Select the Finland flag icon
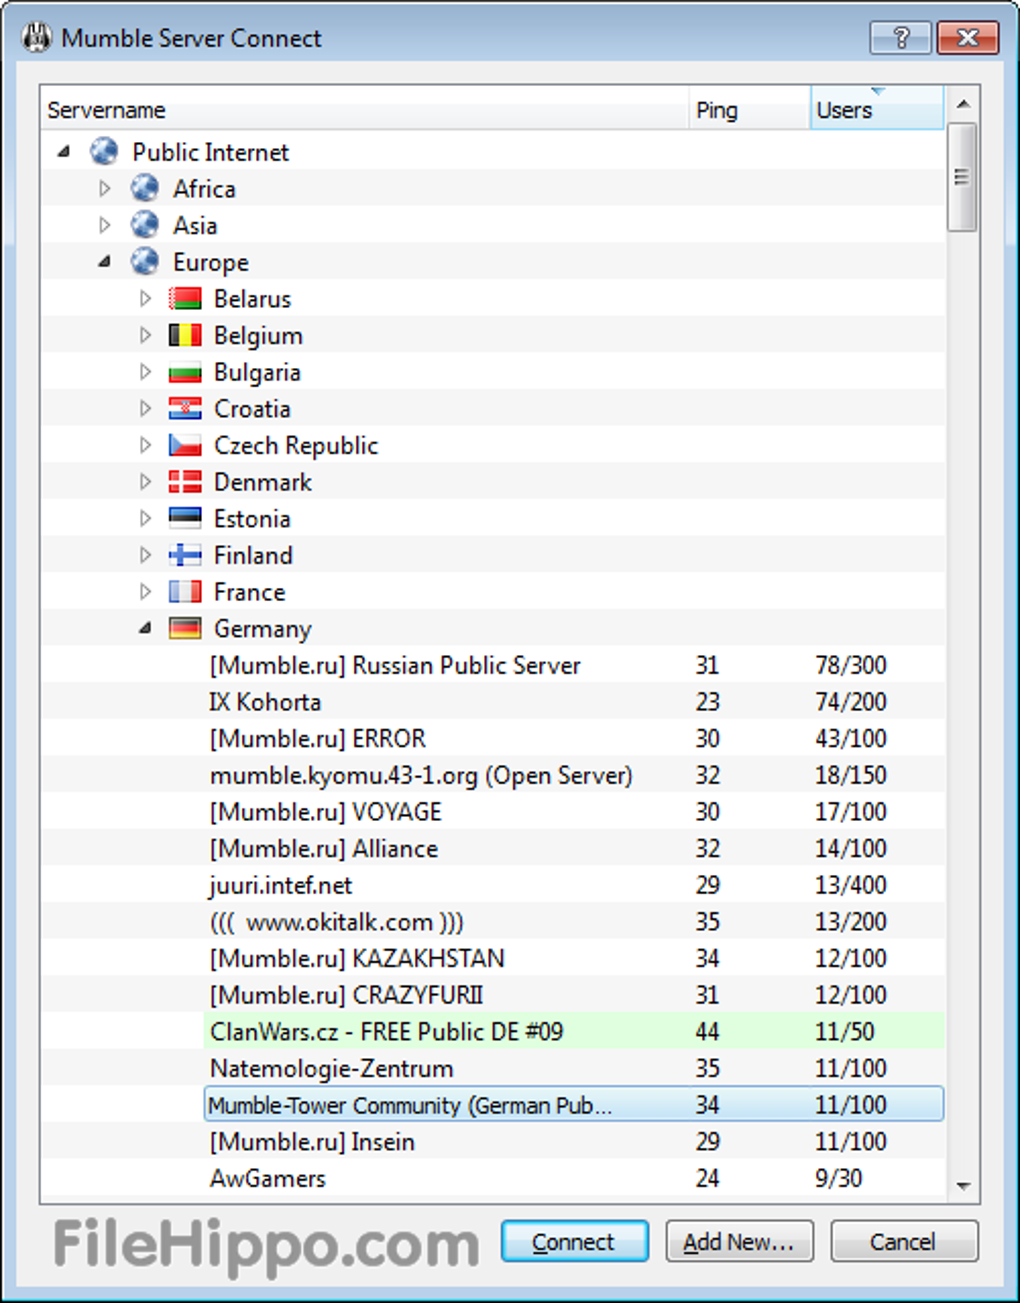The image size is (1020, 1303). tap(185, 555)
